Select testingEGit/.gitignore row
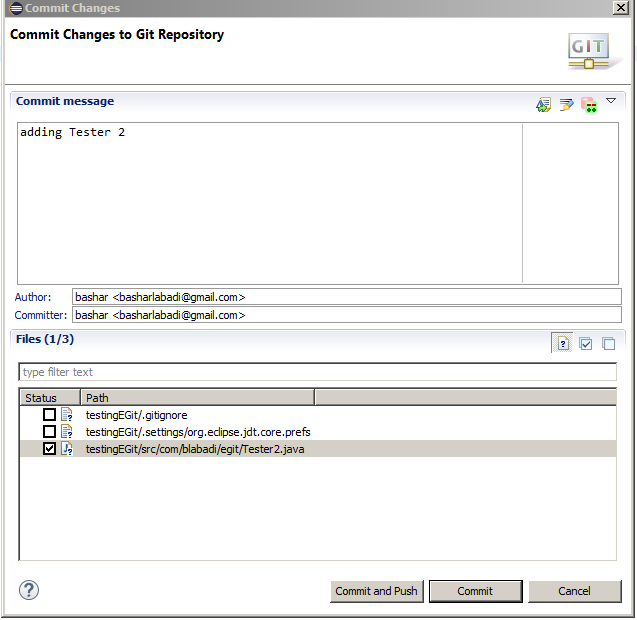This screenshot has height=620, width=637. pos(318,415)
